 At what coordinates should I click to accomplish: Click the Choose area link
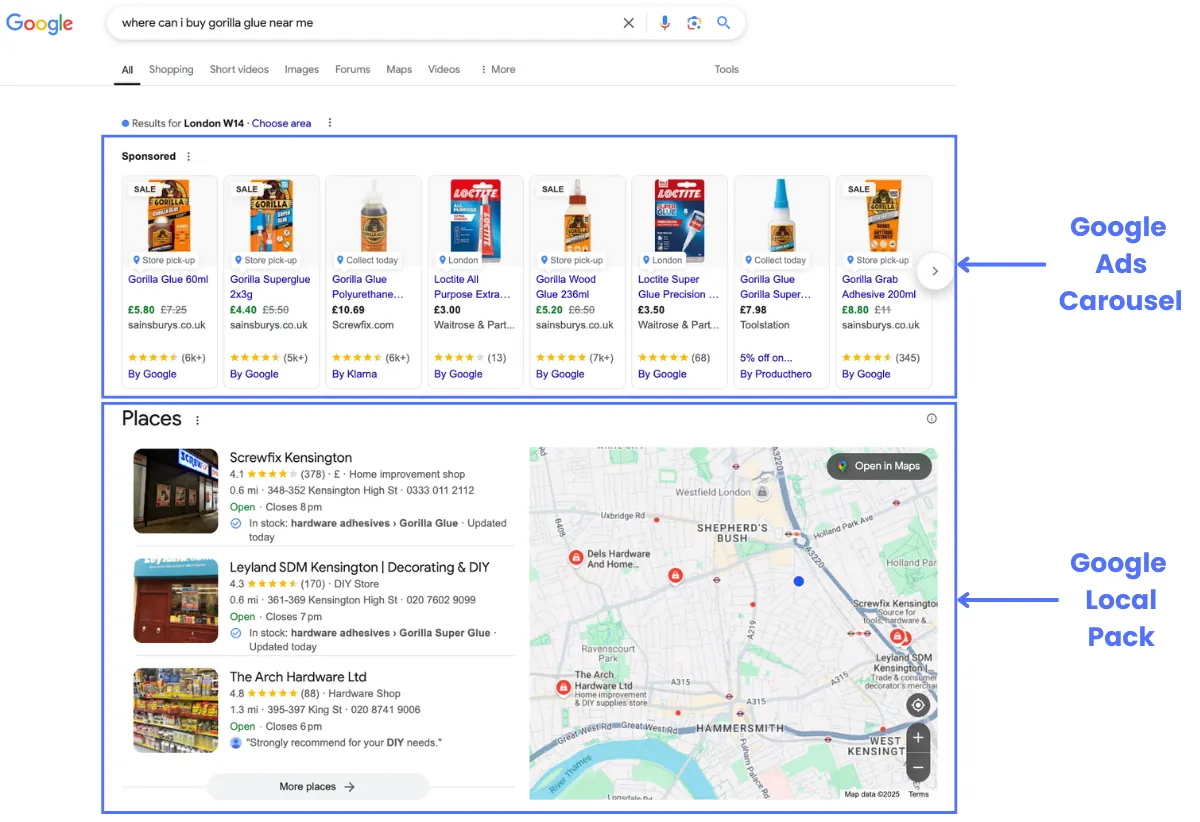tap(281, 124)
